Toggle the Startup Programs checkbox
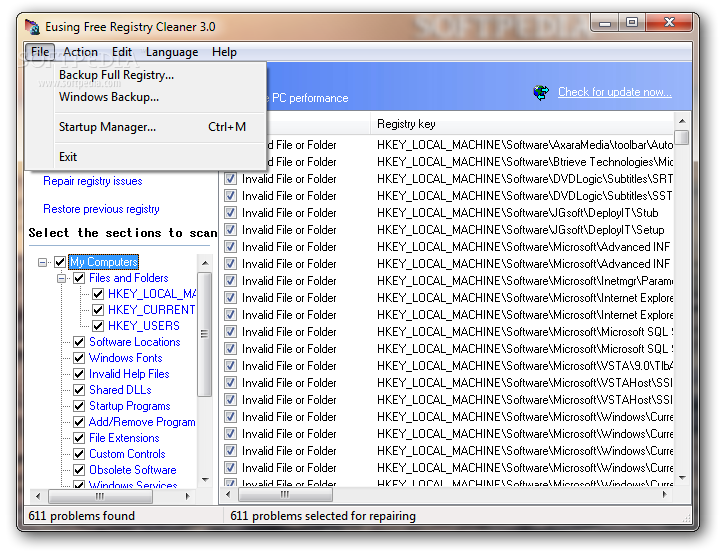 point(79,406)
